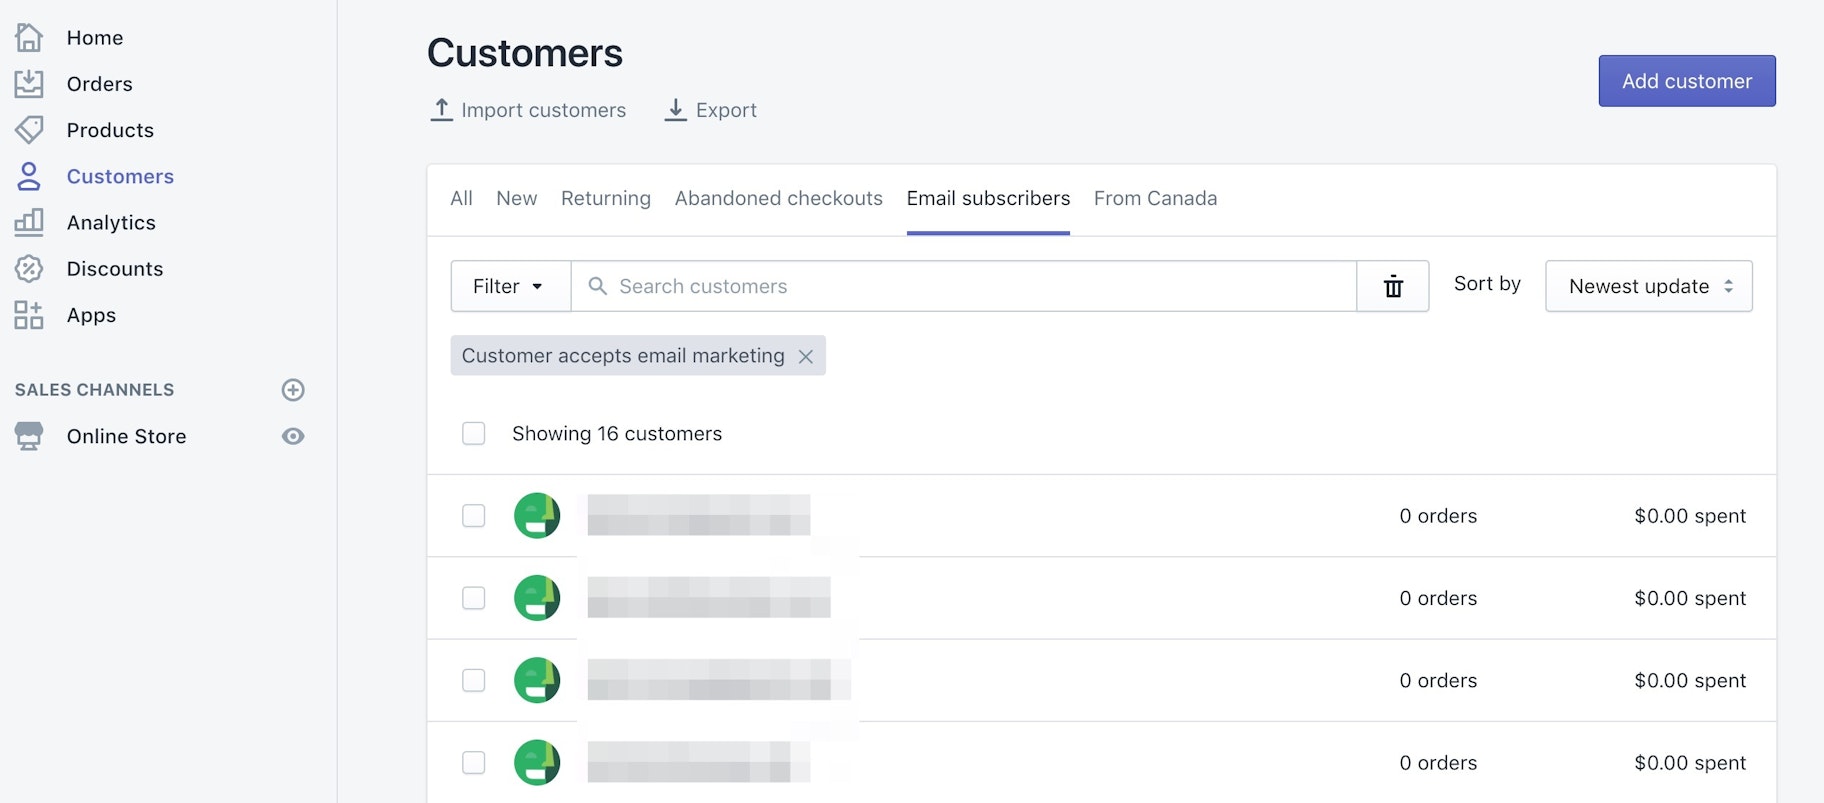
Task: Click the Products tag icon
Action: [29, 130]
